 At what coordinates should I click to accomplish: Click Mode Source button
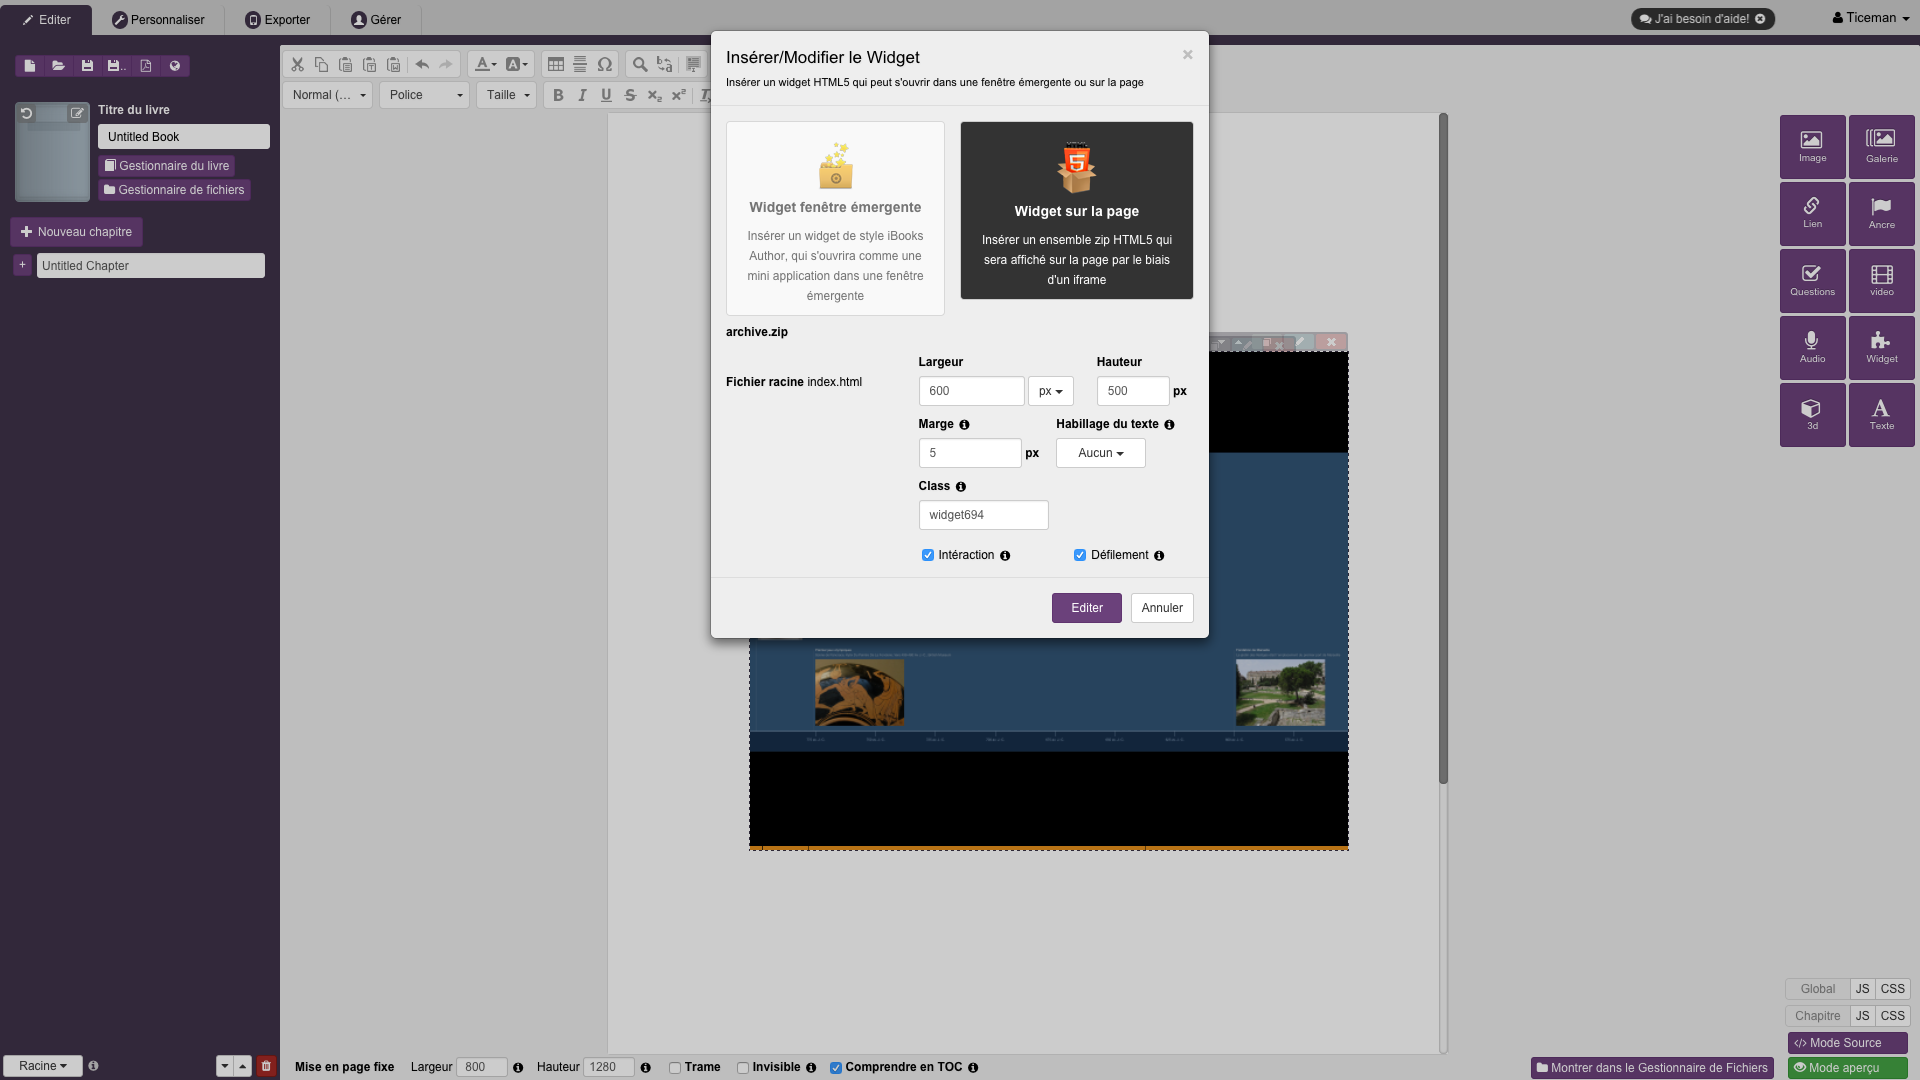pos(1847,1043)
